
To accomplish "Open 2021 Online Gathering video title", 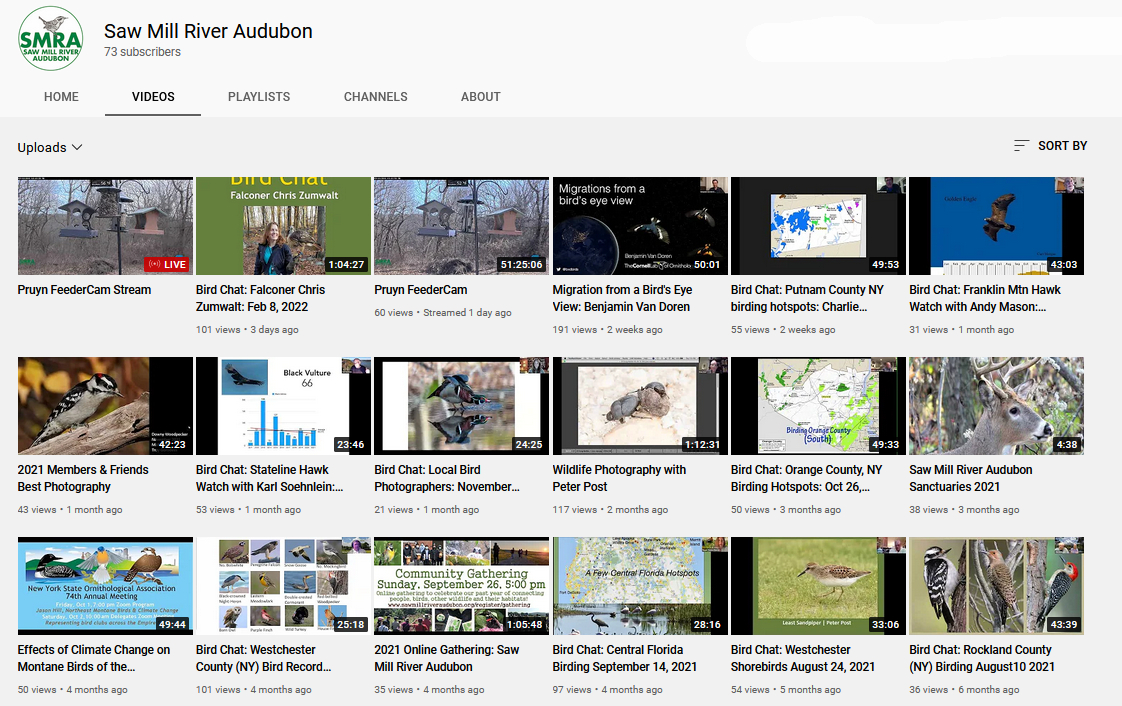I will [x=447, y=658].
